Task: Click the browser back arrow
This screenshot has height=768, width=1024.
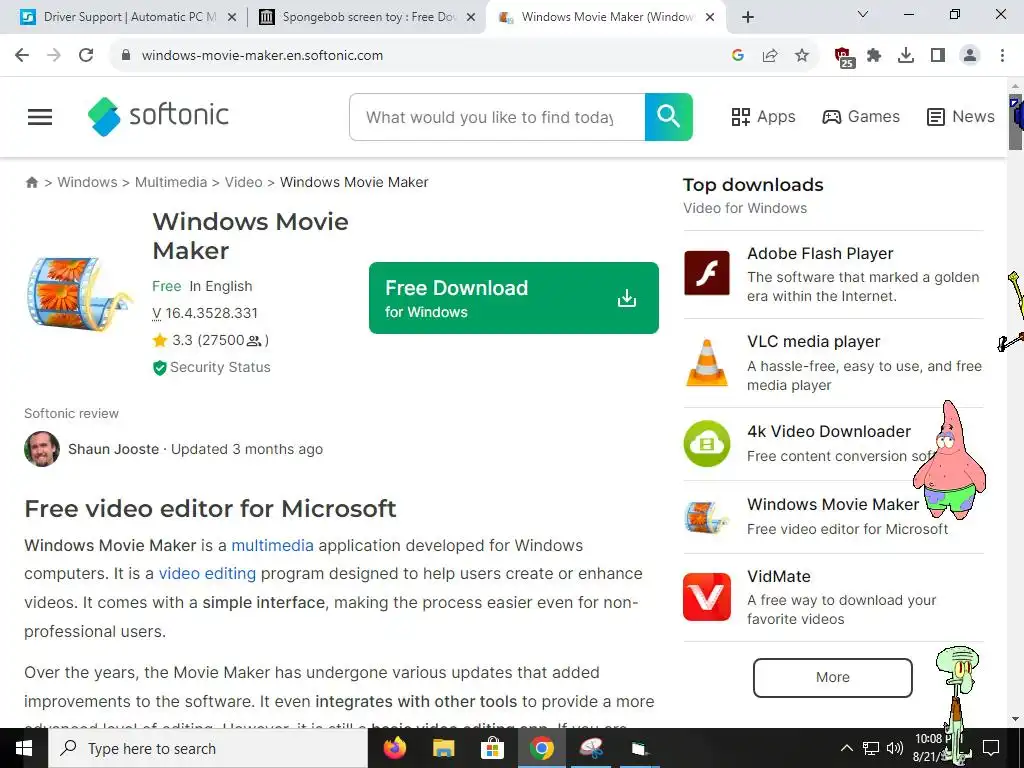Action: click(x=22, y=55)
